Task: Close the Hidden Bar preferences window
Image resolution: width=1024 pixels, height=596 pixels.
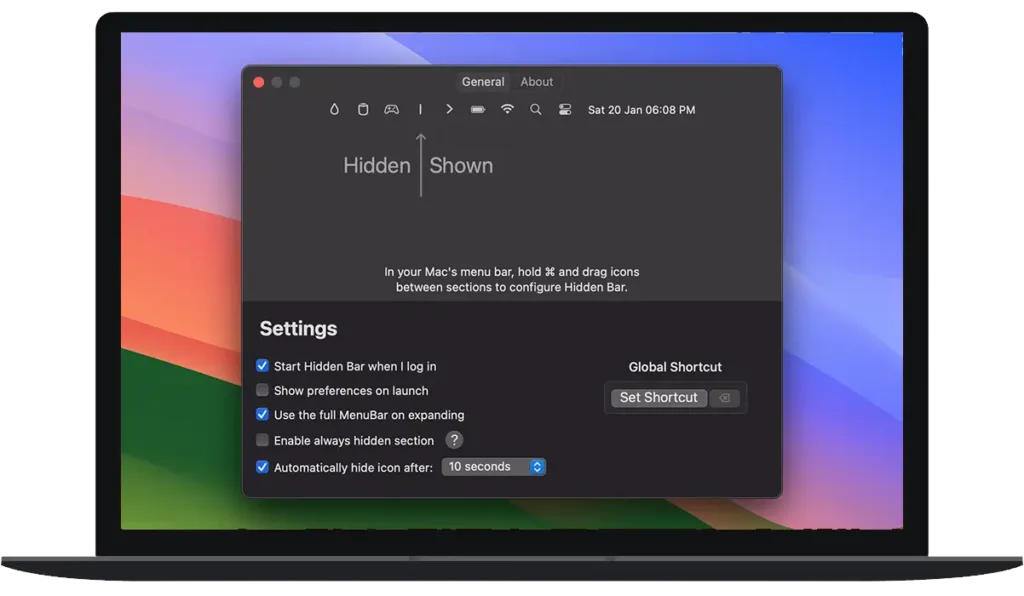Action: [x=259, y=82]
